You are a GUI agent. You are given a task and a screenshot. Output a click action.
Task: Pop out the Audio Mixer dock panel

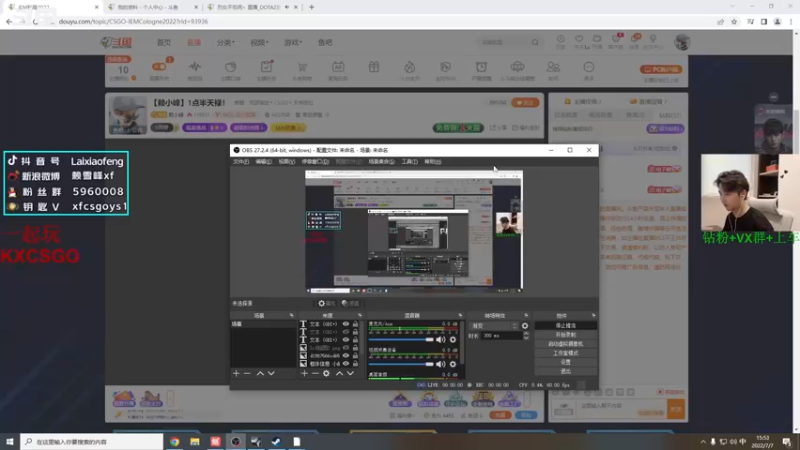coord(460,315)
